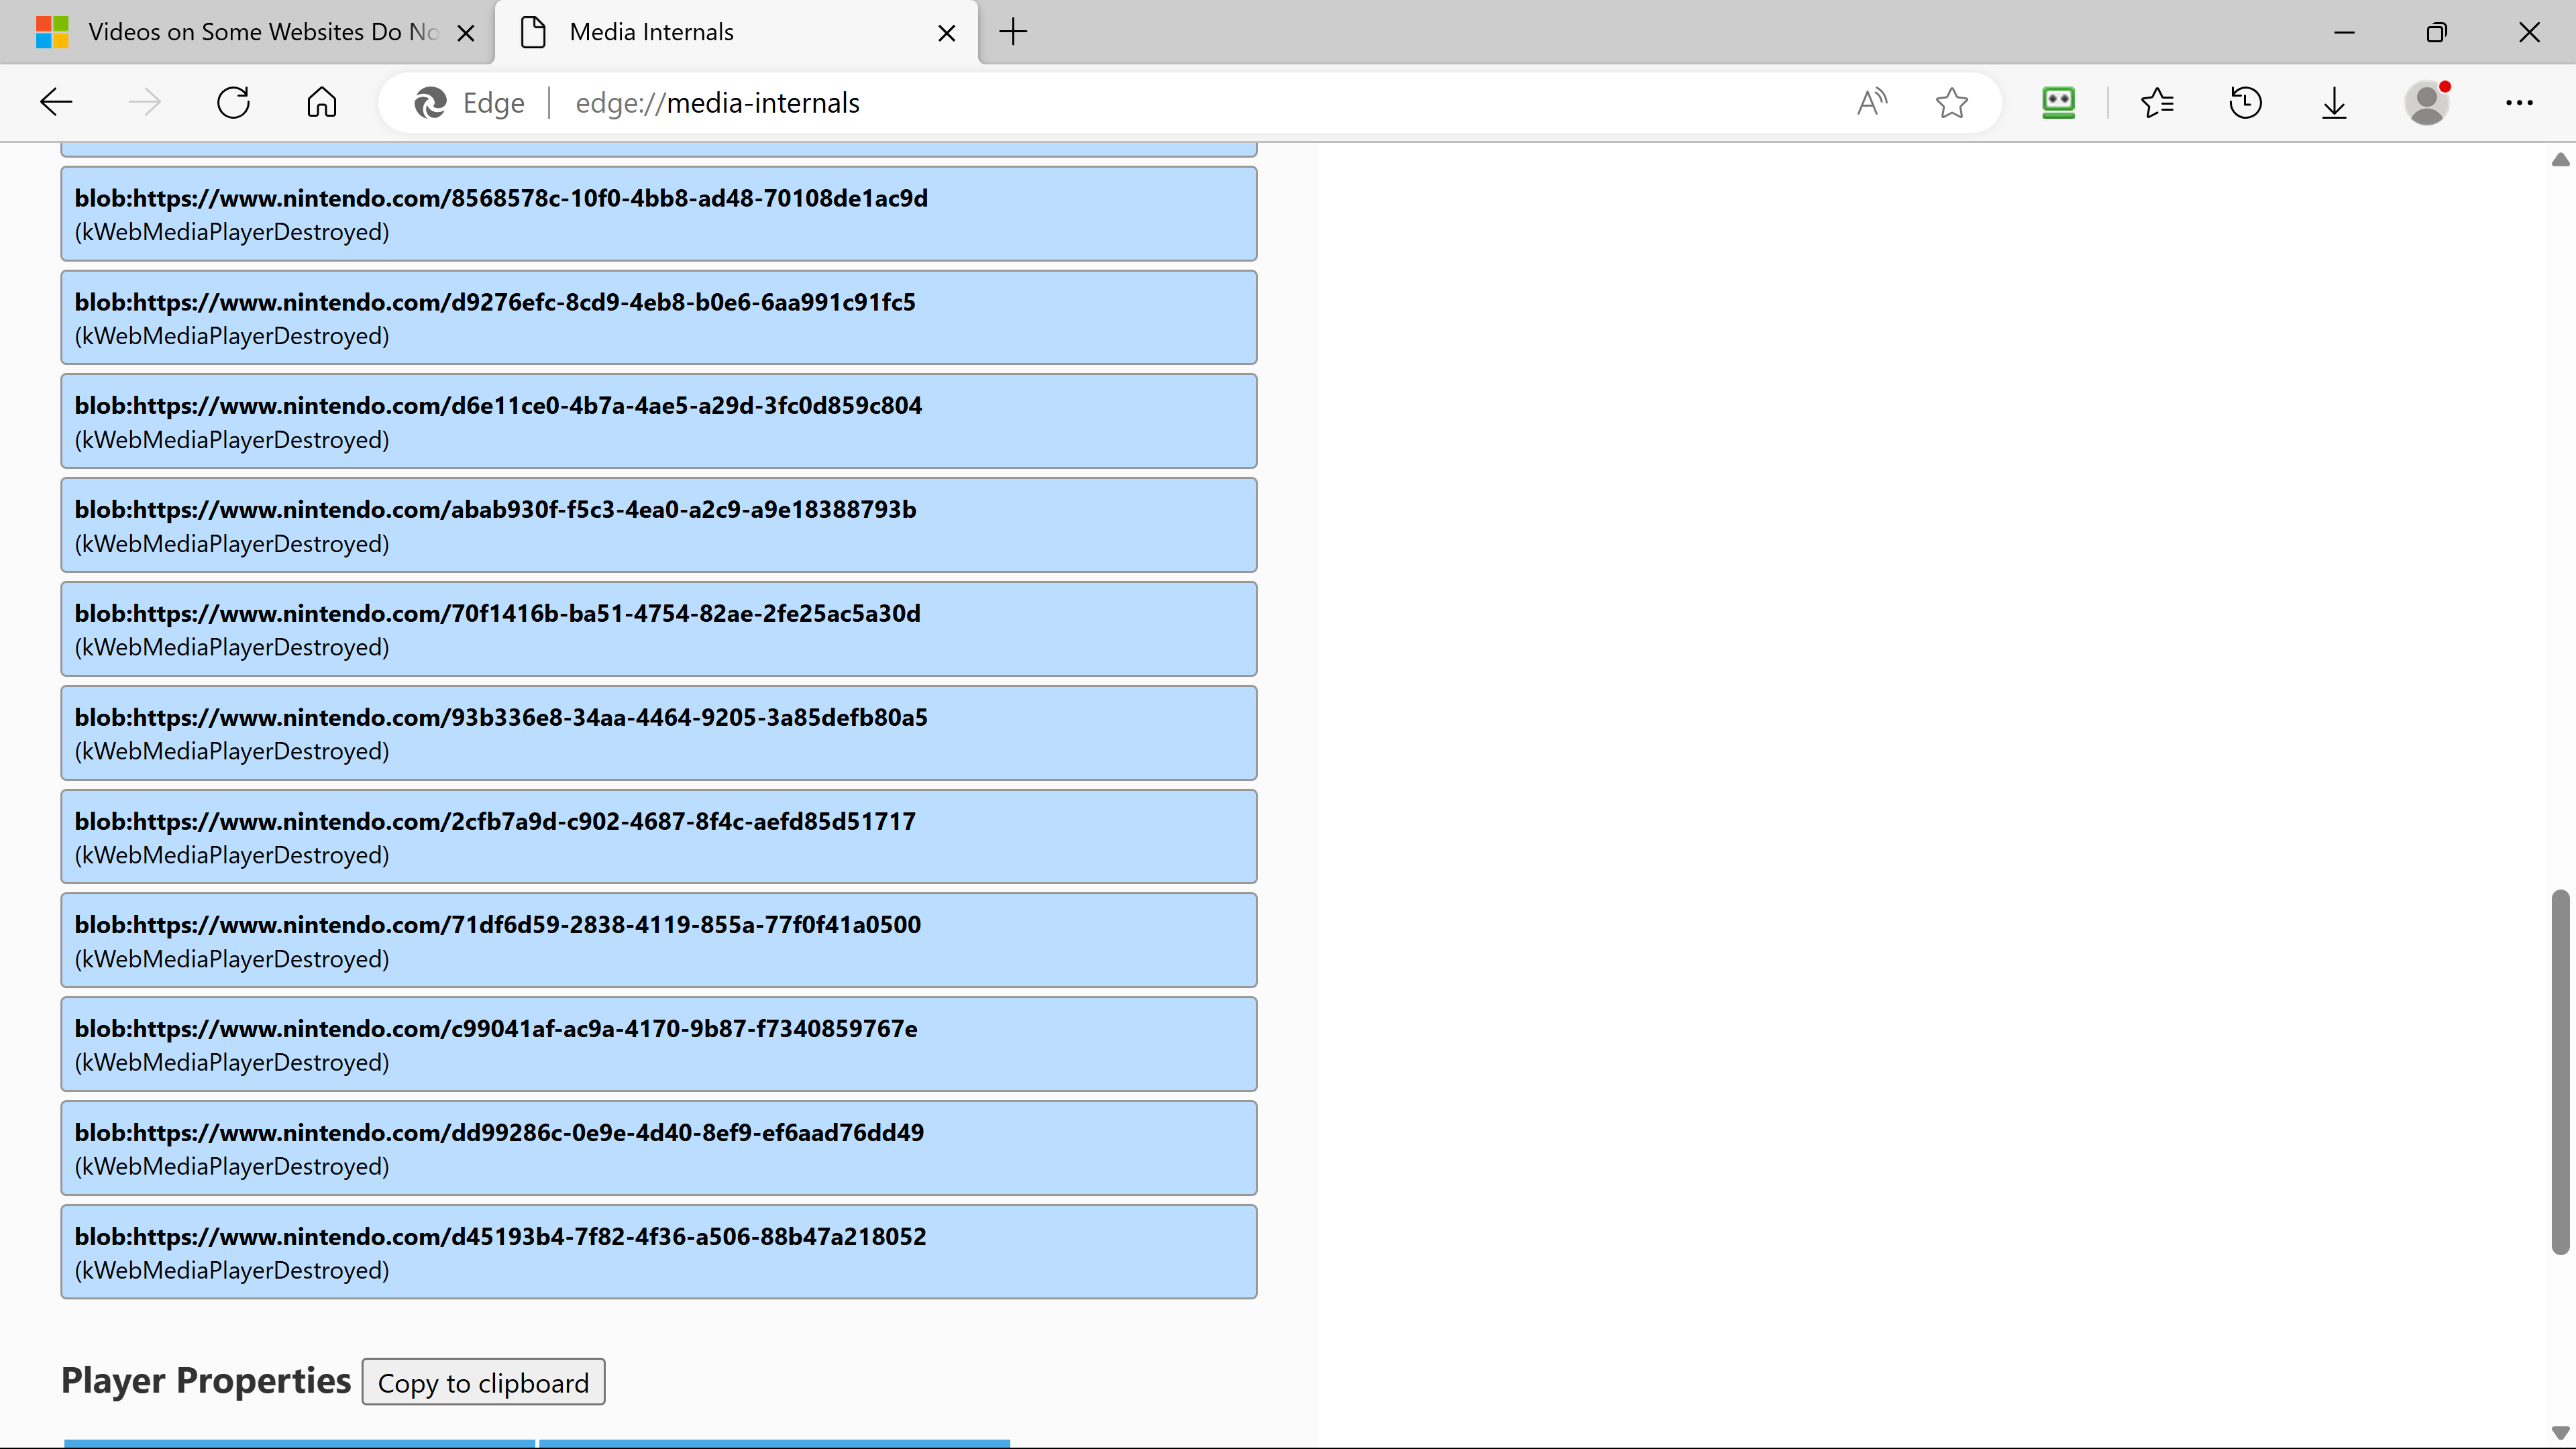Click the Edge logo in address bar
This screenshot has height=1449, width=2576.
[431, 103]
